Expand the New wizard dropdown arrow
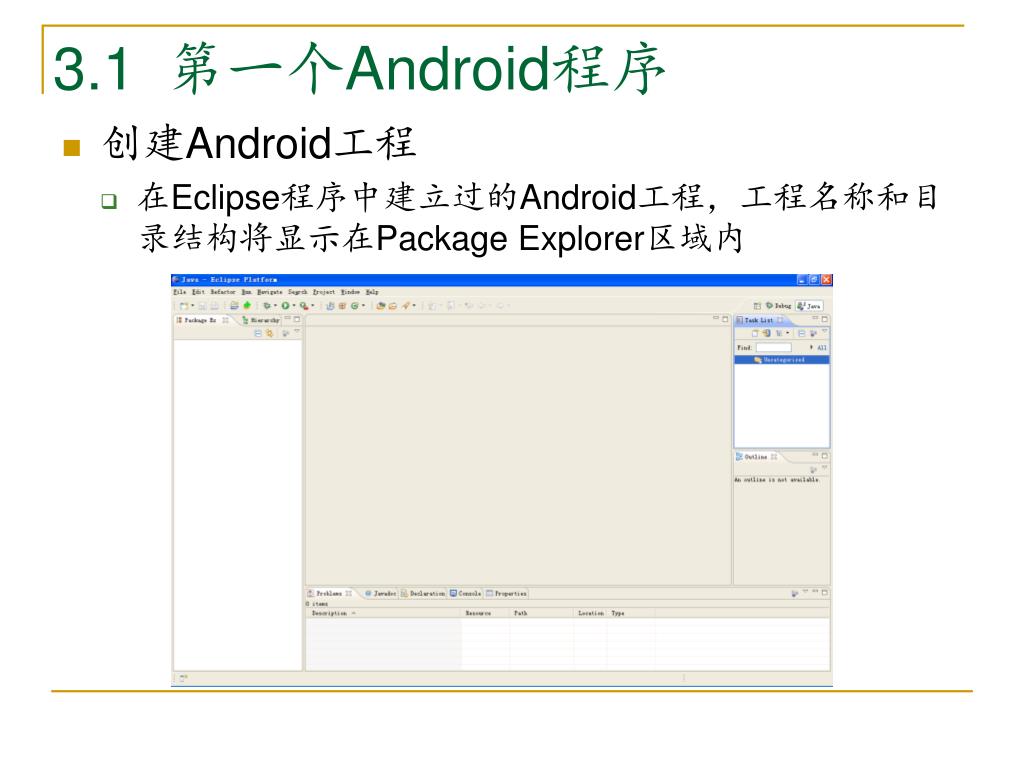This screenshot has width=1024, height=768. pos(193,306)
